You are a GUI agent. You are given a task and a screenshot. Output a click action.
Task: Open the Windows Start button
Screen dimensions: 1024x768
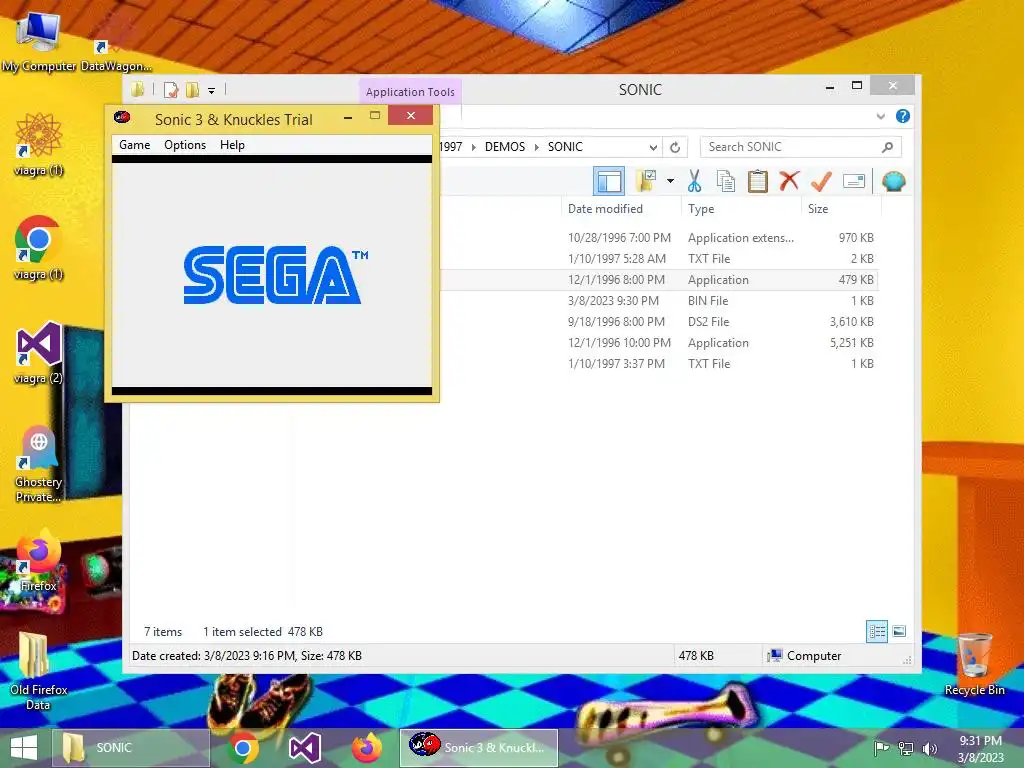(x=24, y=748)
